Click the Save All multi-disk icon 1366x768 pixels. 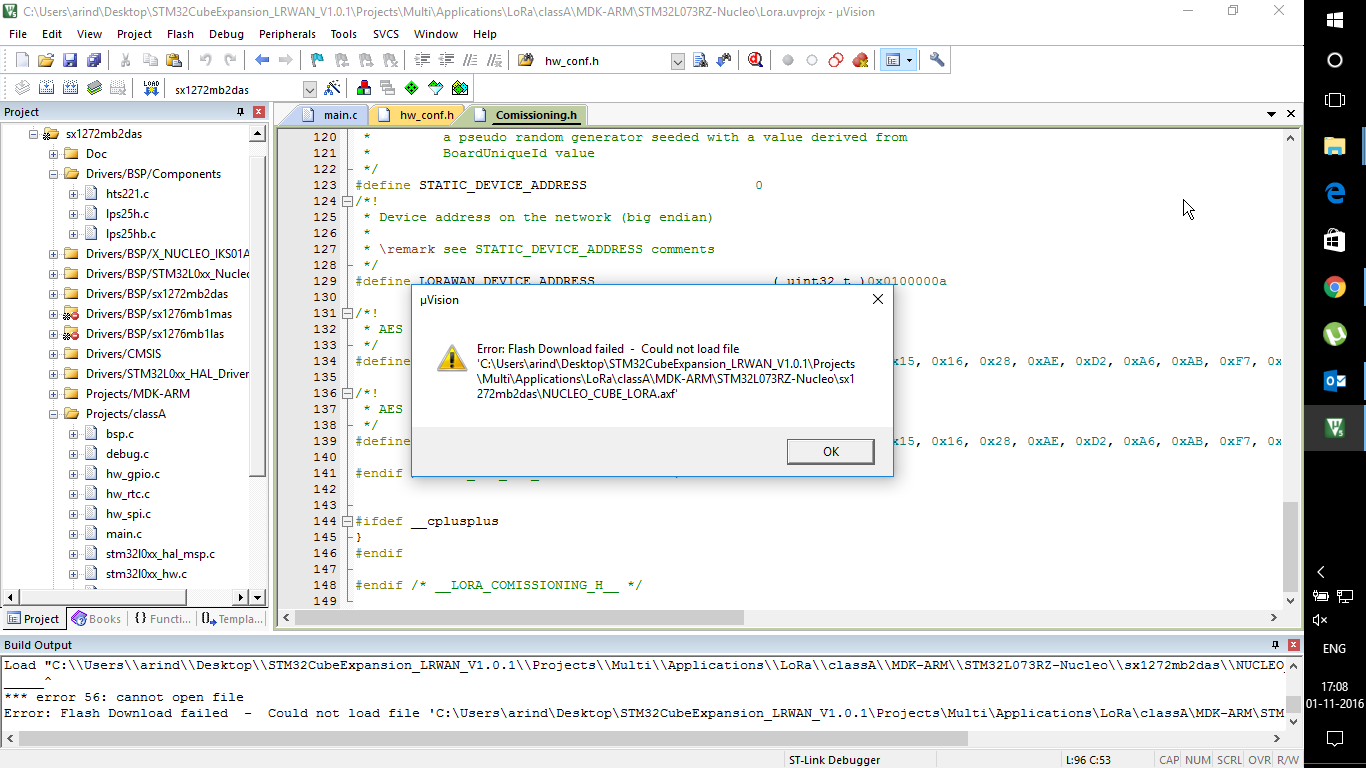(x=93, y=60)
